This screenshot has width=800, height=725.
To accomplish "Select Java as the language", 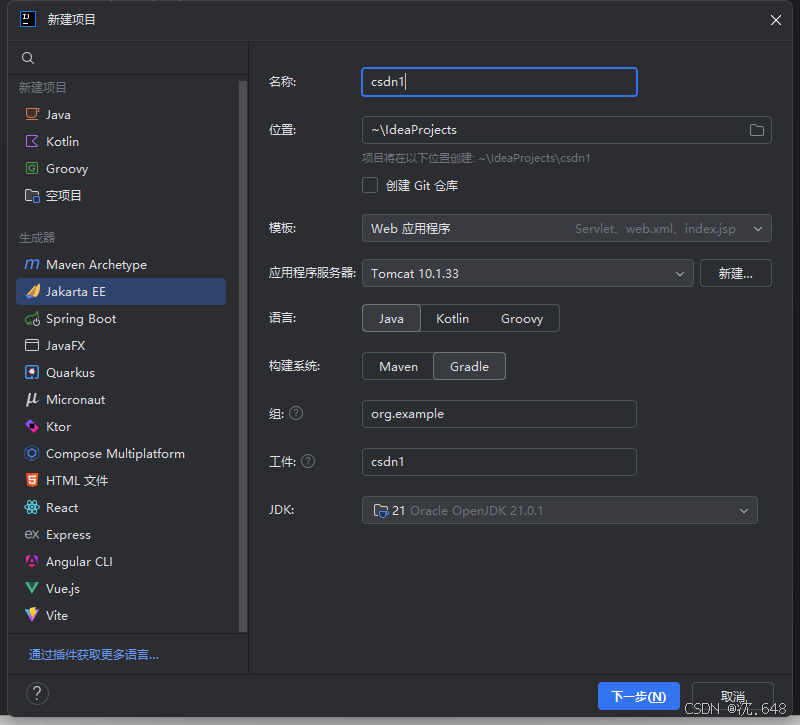I will [x=391, y=318].
